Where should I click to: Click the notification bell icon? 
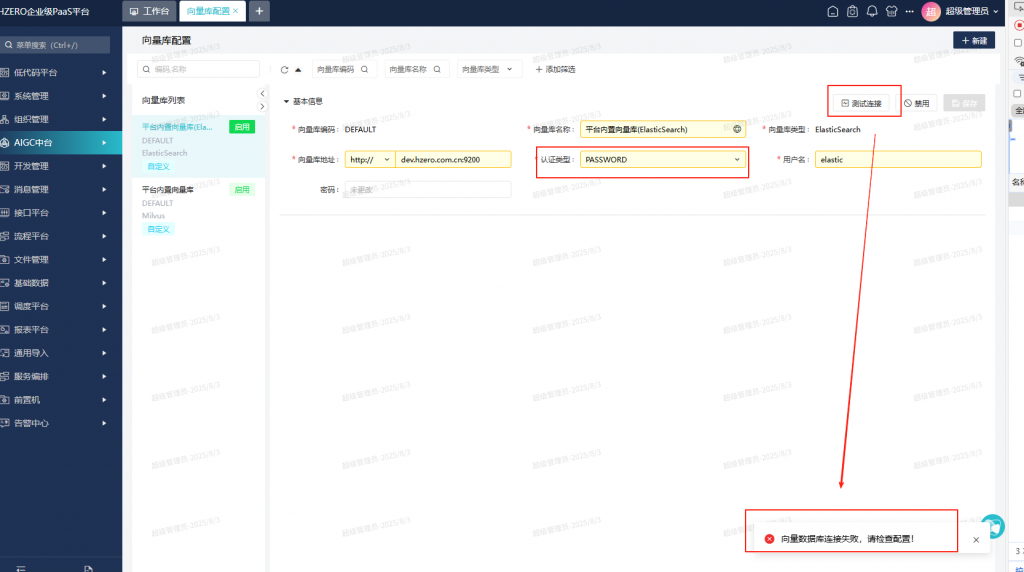click(x=872, y=11)
